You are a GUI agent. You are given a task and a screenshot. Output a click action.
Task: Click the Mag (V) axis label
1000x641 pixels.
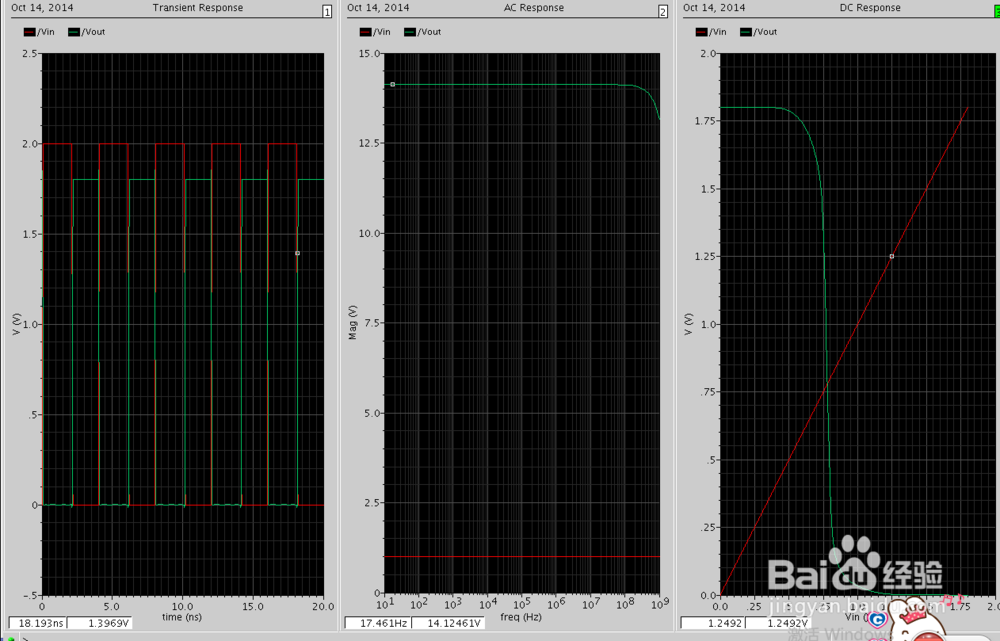[x=353, y=322]
